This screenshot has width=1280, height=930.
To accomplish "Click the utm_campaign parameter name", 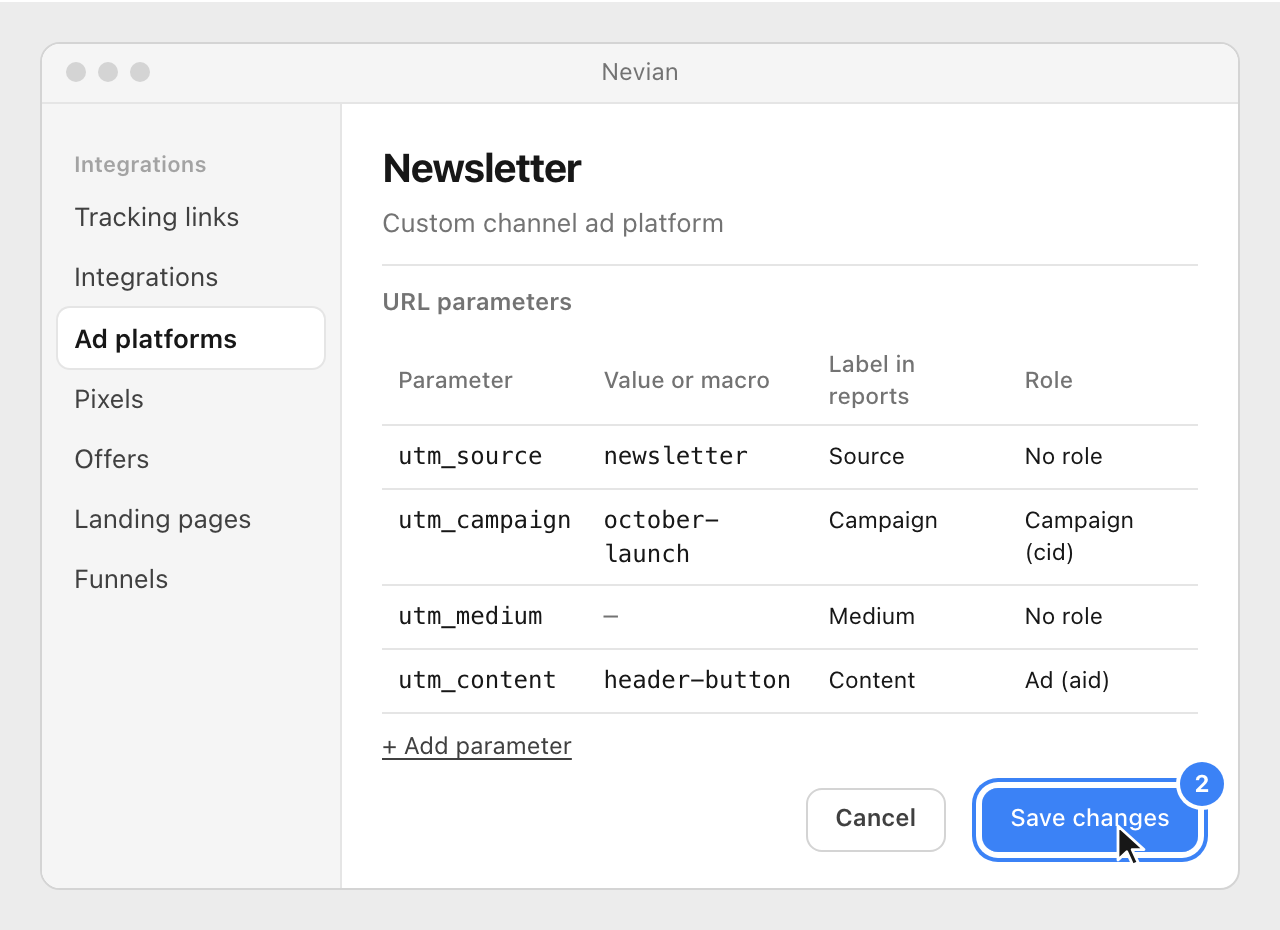I will click(x=485, y=520).
